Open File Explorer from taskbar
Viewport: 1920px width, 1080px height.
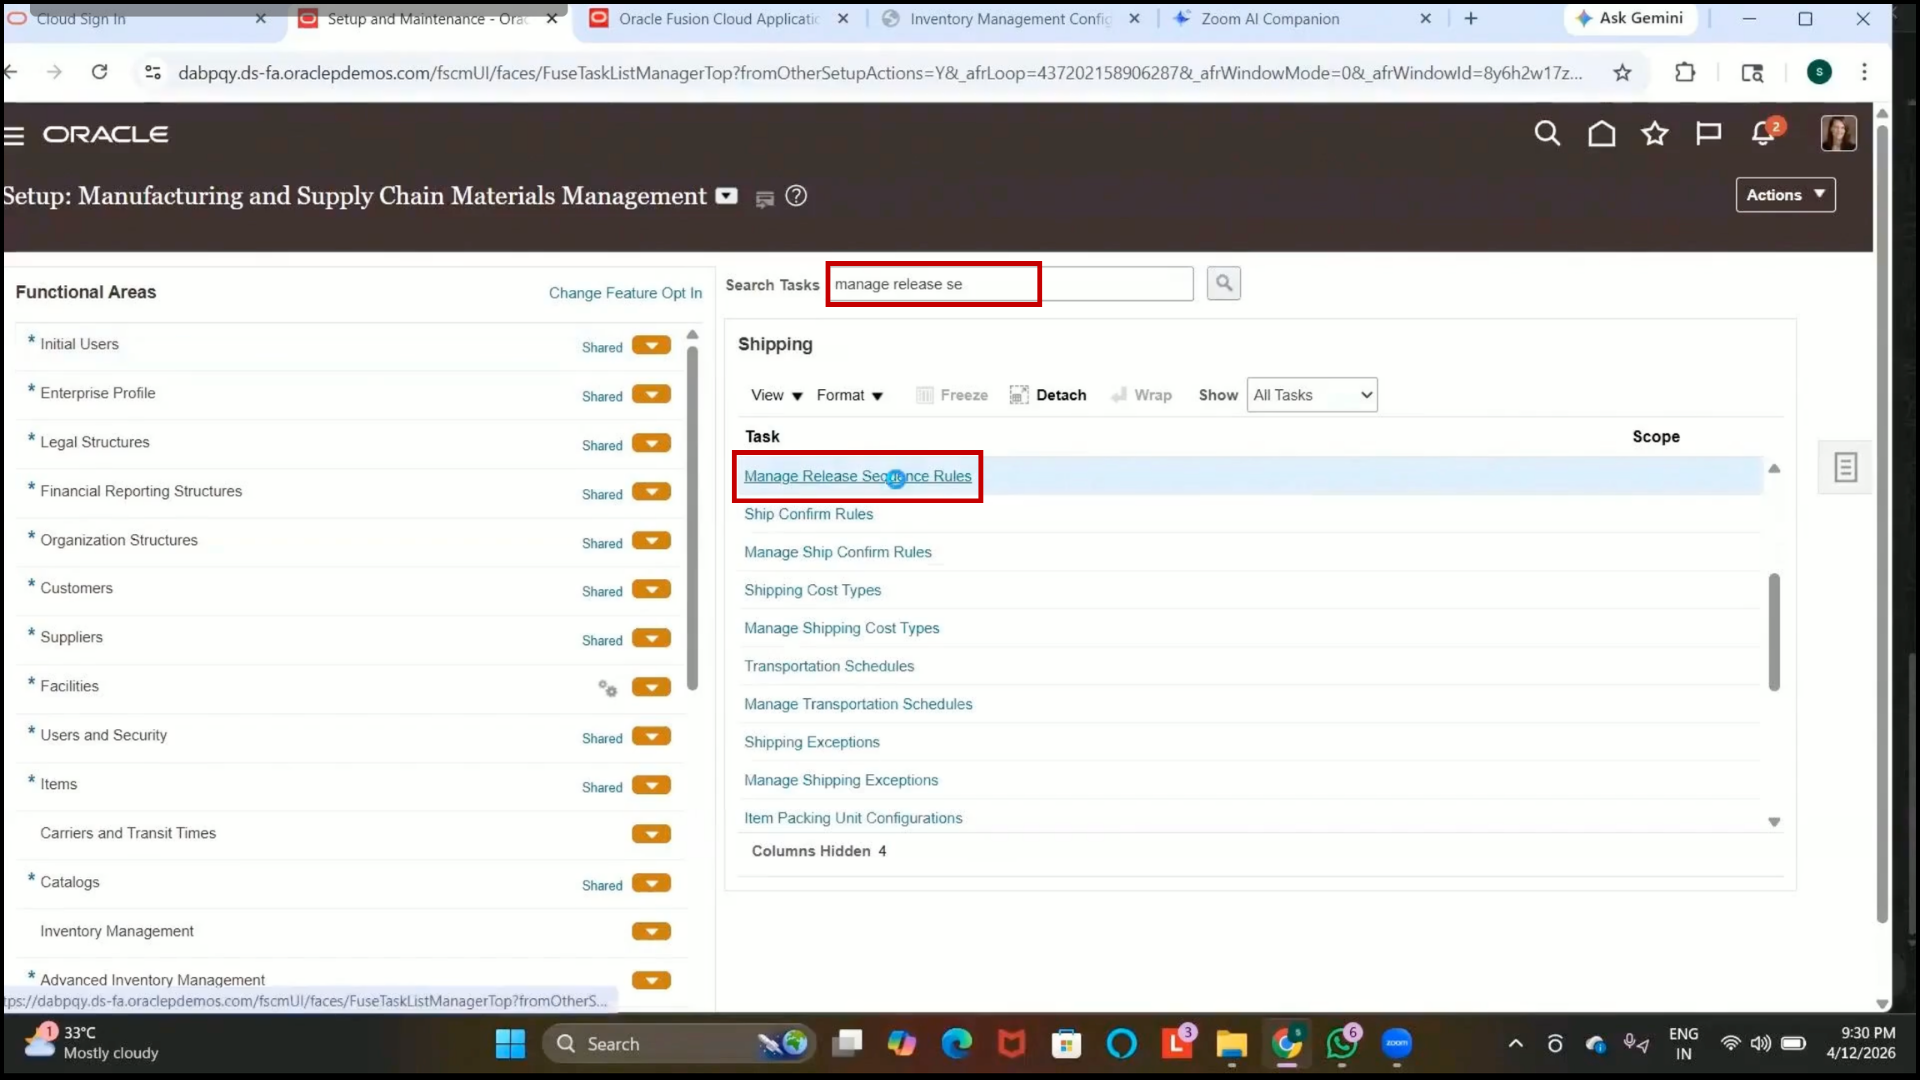click(1231, 1044)
